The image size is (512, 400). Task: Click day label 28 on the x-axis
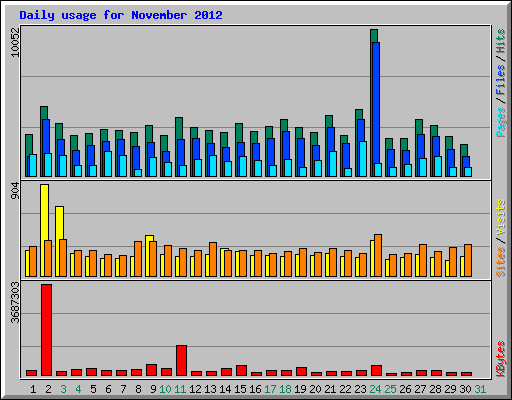click(x=435, y=389)
